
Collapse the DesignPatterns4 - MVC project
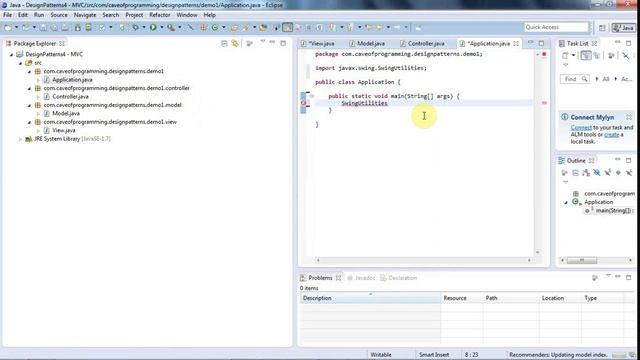(11, 54)
